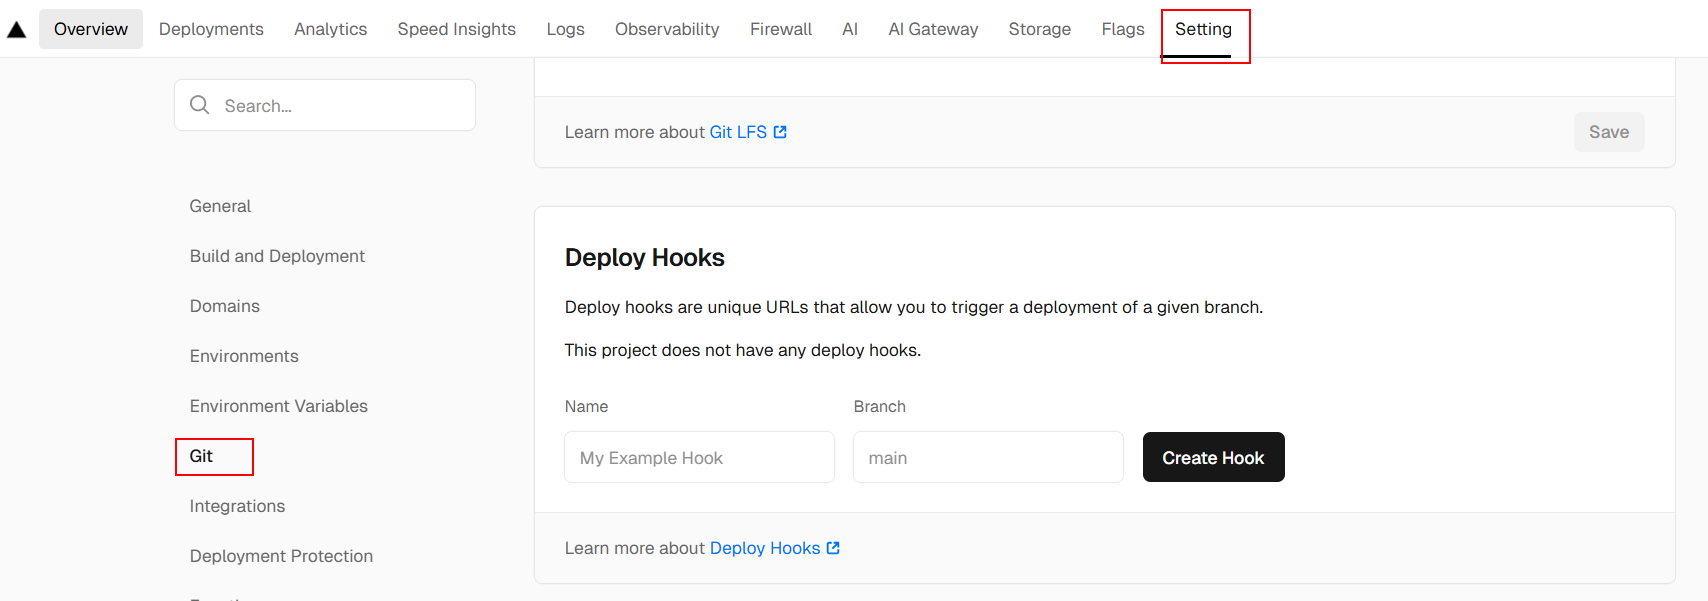This screenshot has width=1708, height=601.
Task: Open Environment Variables settings
Action: pos(279,406)
